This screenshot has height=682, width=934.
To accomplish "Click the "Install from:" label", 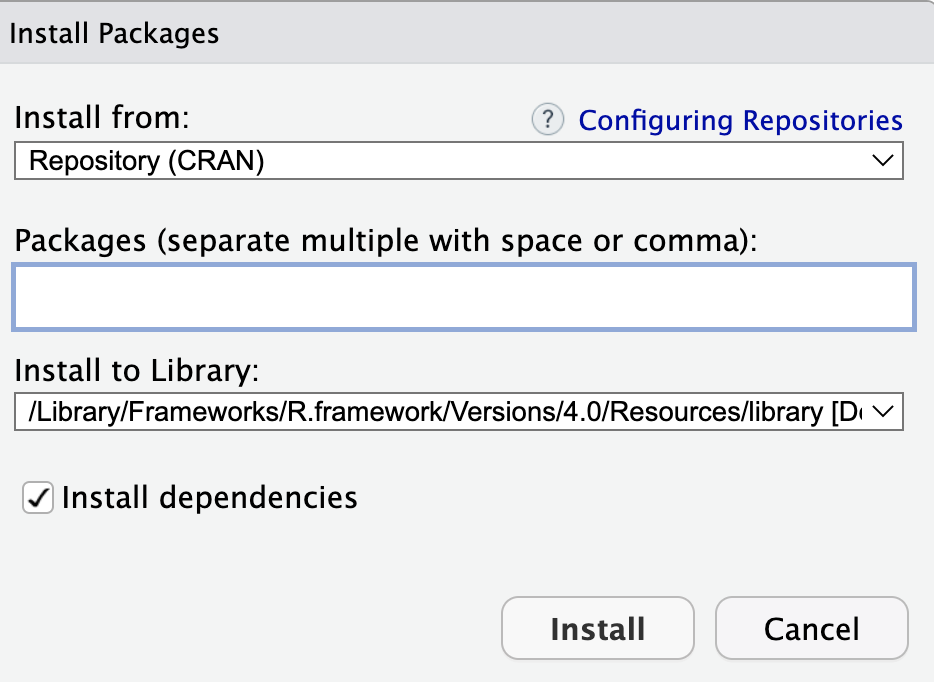I will (101, 118).
